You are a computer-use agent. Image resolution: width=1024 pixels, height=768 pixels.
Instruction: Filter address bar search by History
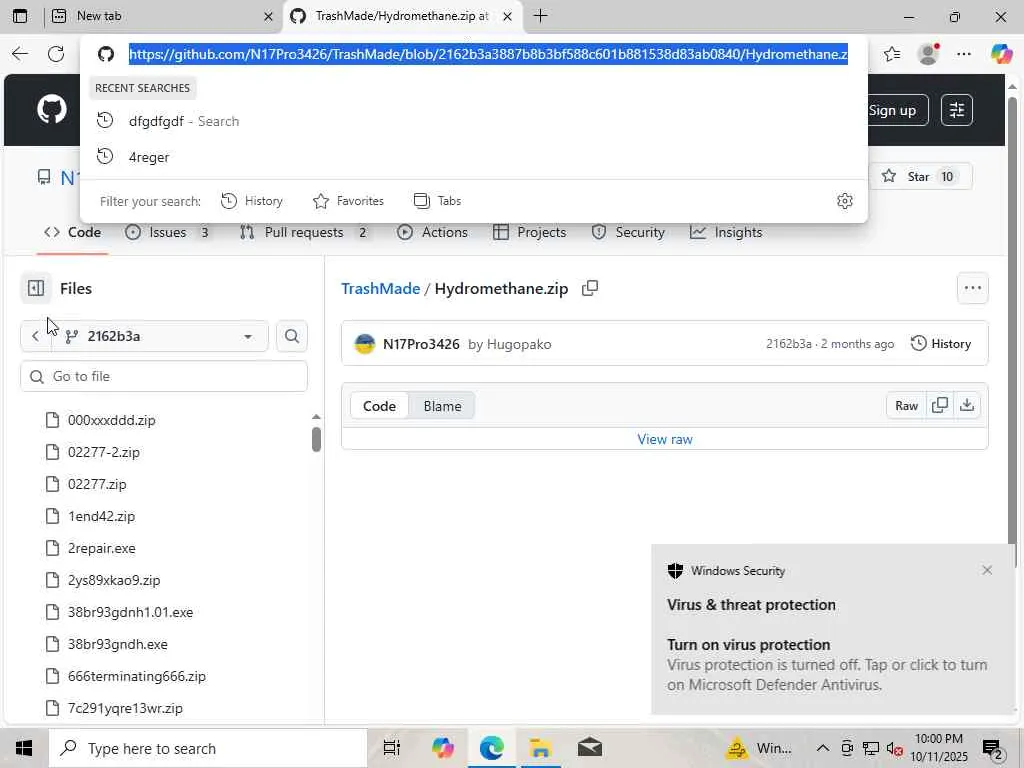[251, 201]
